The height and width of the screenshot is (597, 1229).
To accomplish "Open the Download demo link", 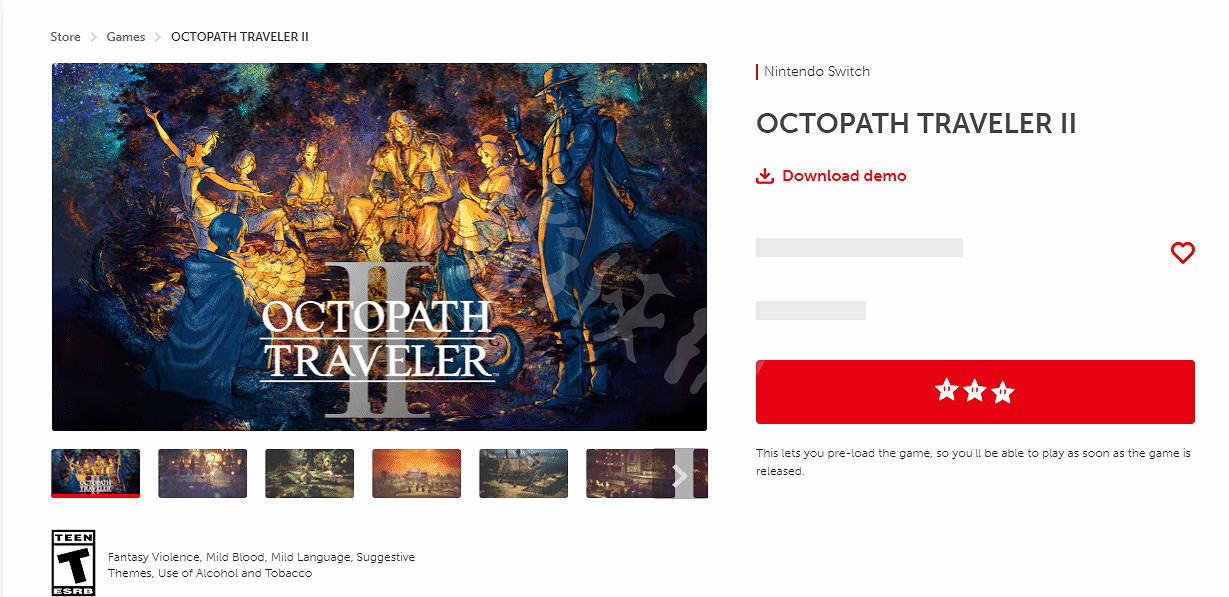I will click(x=844, y=176).
